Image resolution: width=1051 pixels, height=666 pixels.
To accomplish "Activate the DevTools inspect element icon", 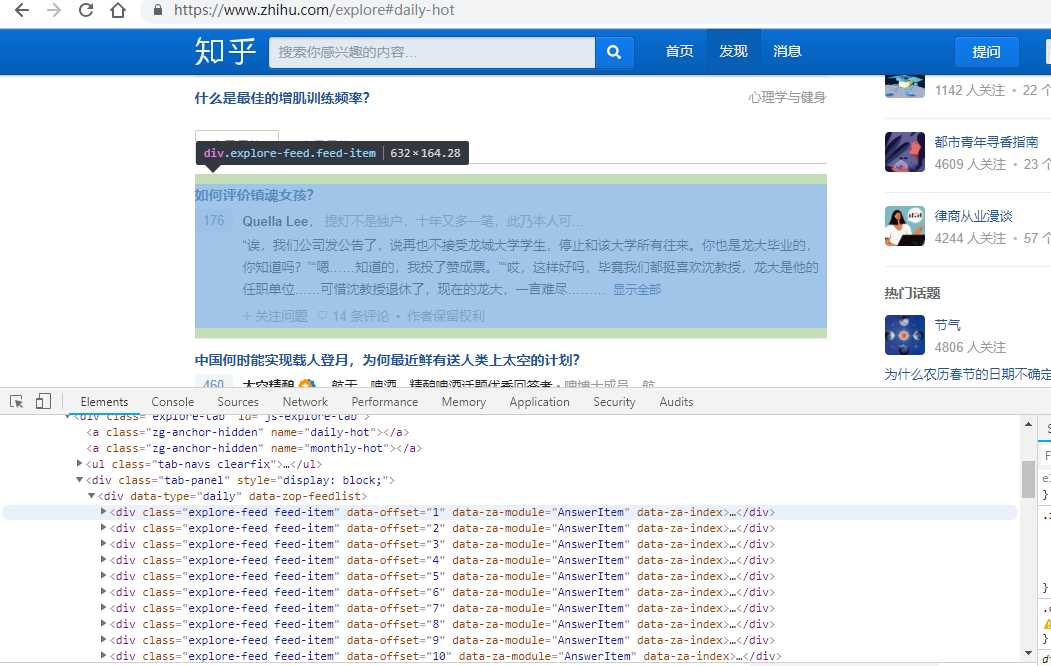I will [x=17, y=401].
